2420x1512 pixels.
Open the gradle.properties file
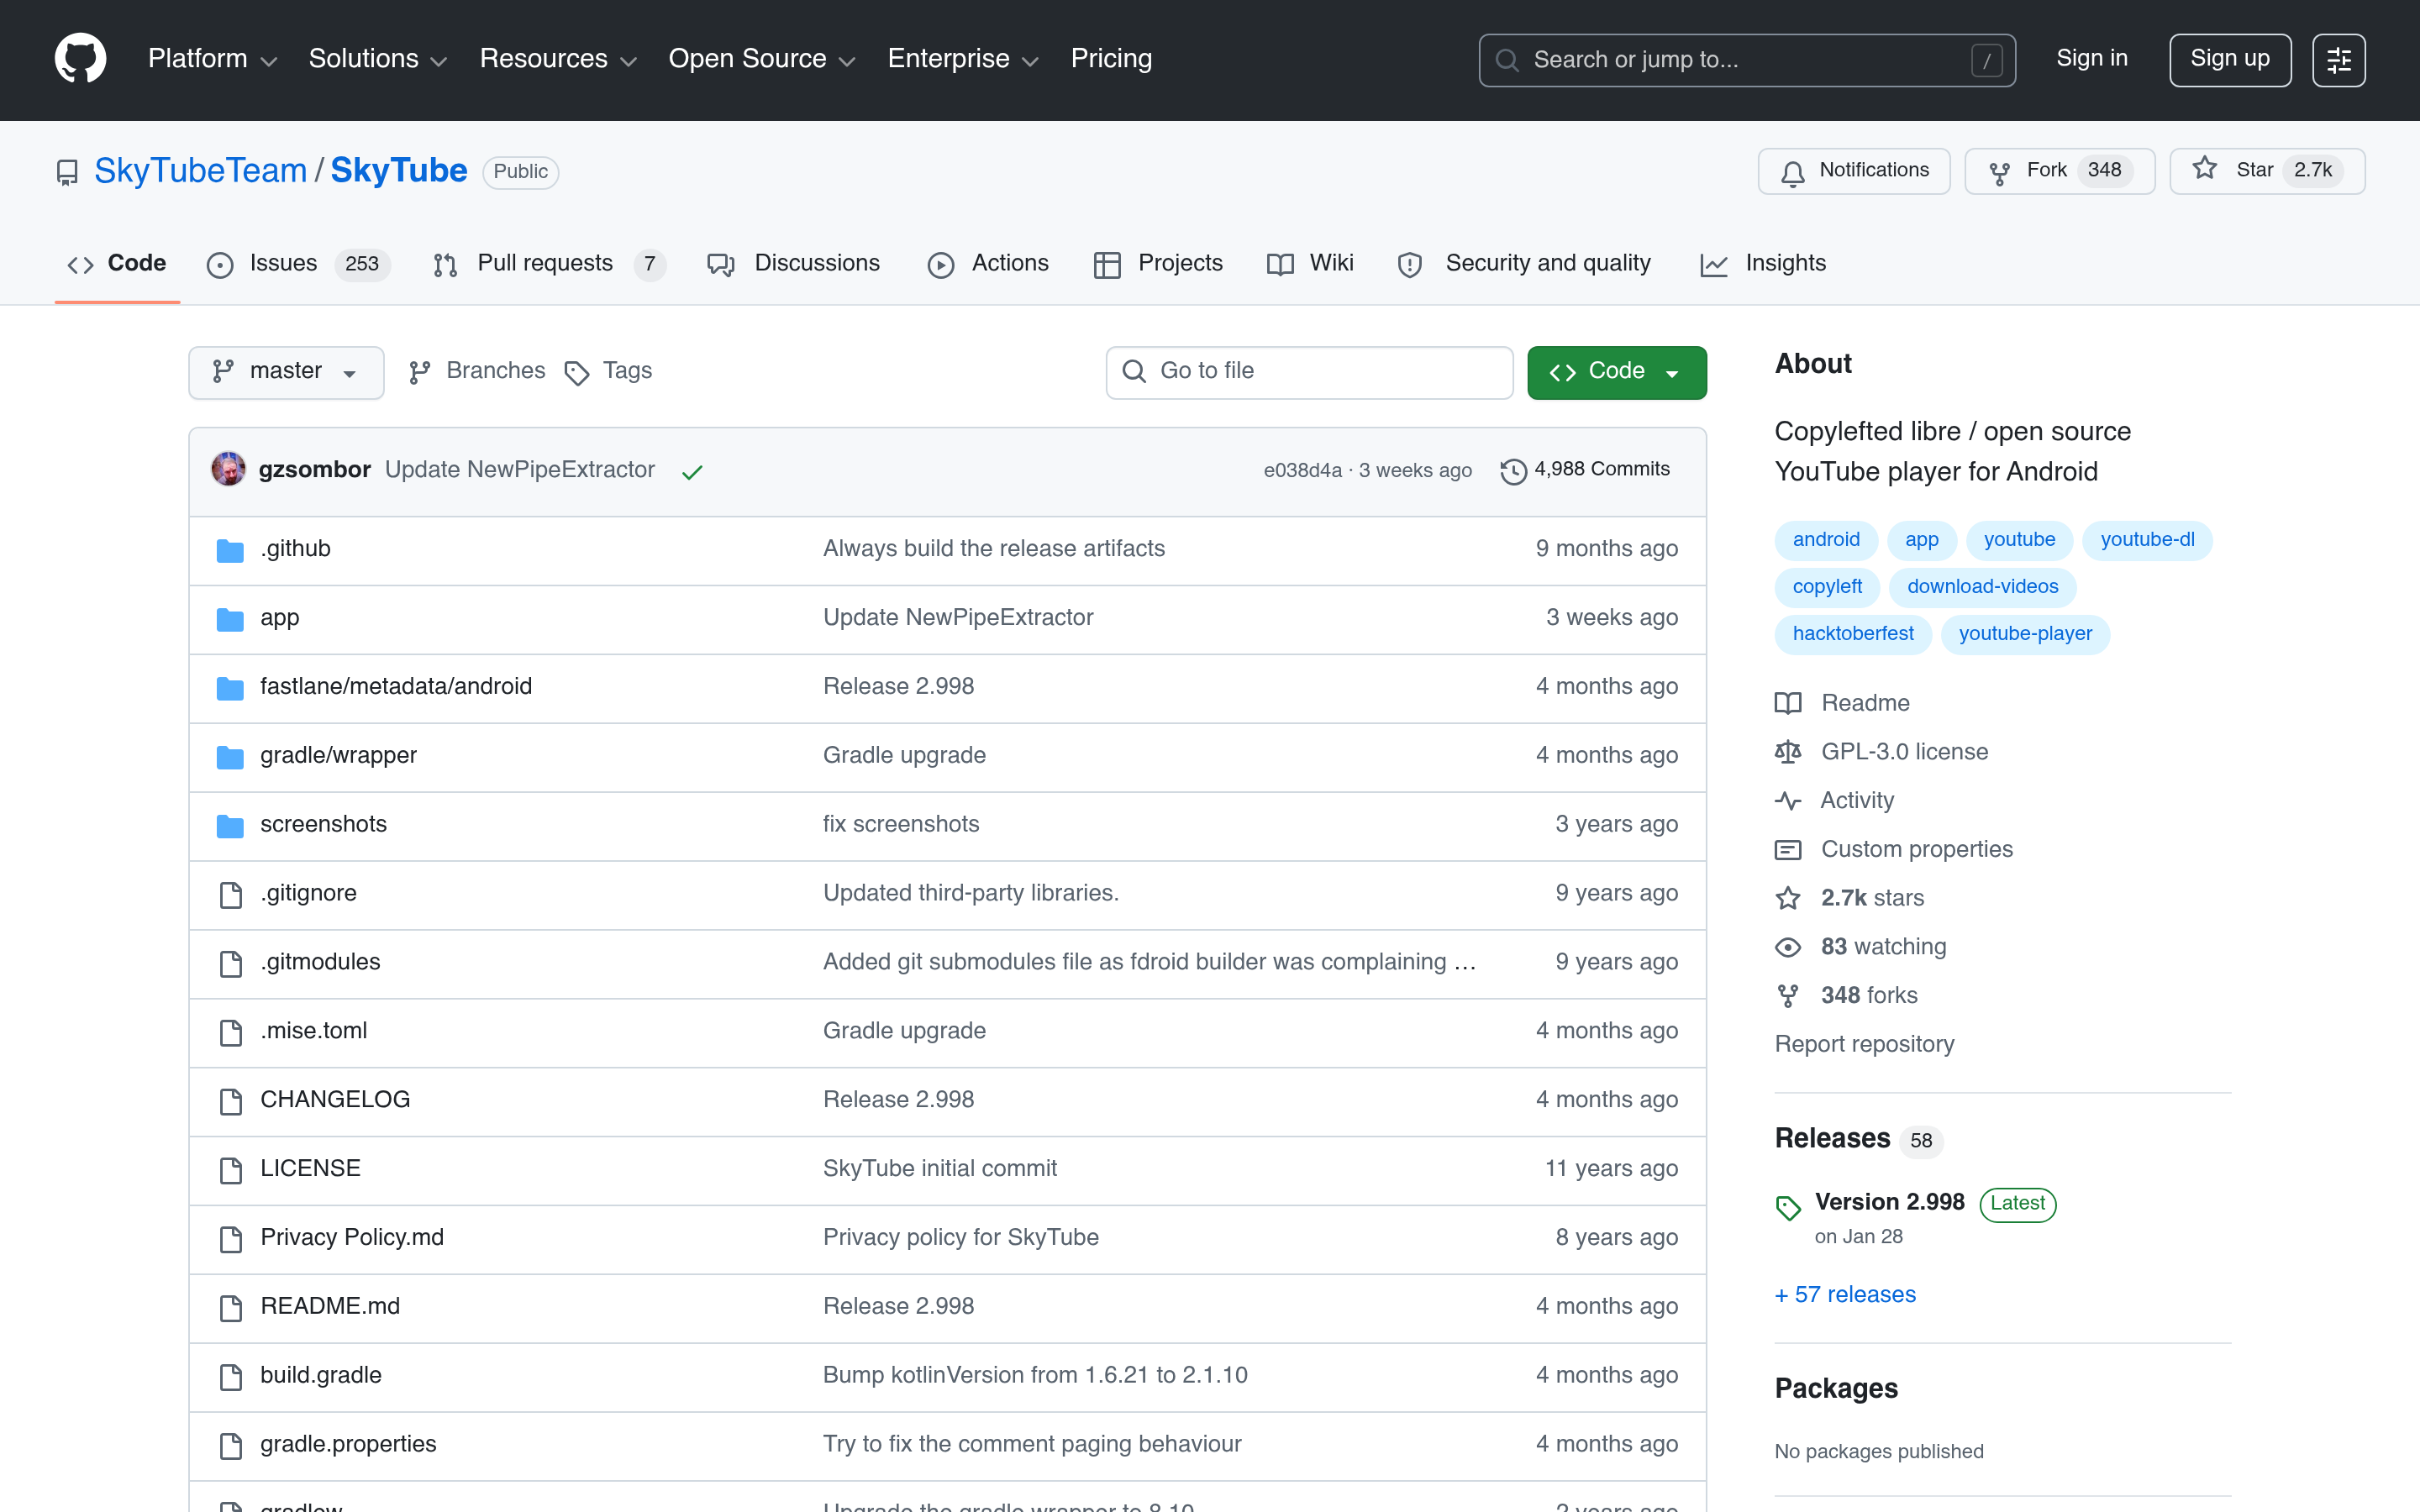(x=348, y=1445)
